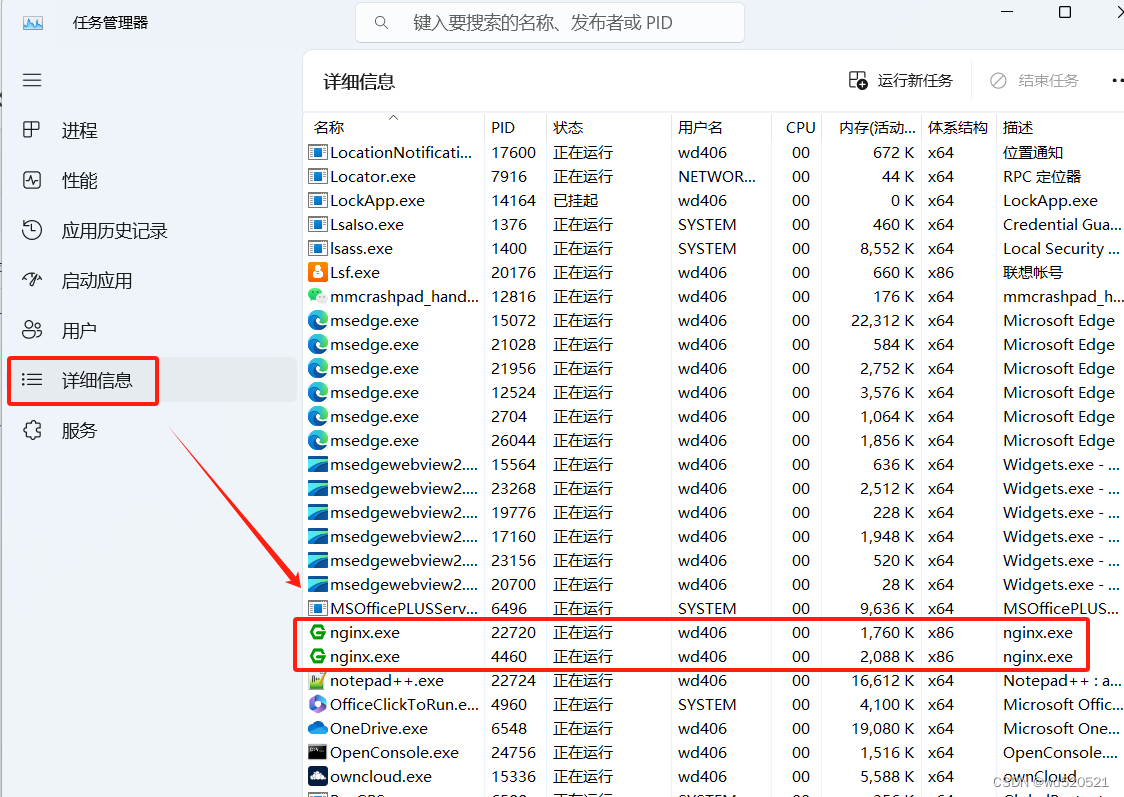Open the more options ellipsis menu
This screenshot has height=797, width=1124.
tap(1116, 80)
